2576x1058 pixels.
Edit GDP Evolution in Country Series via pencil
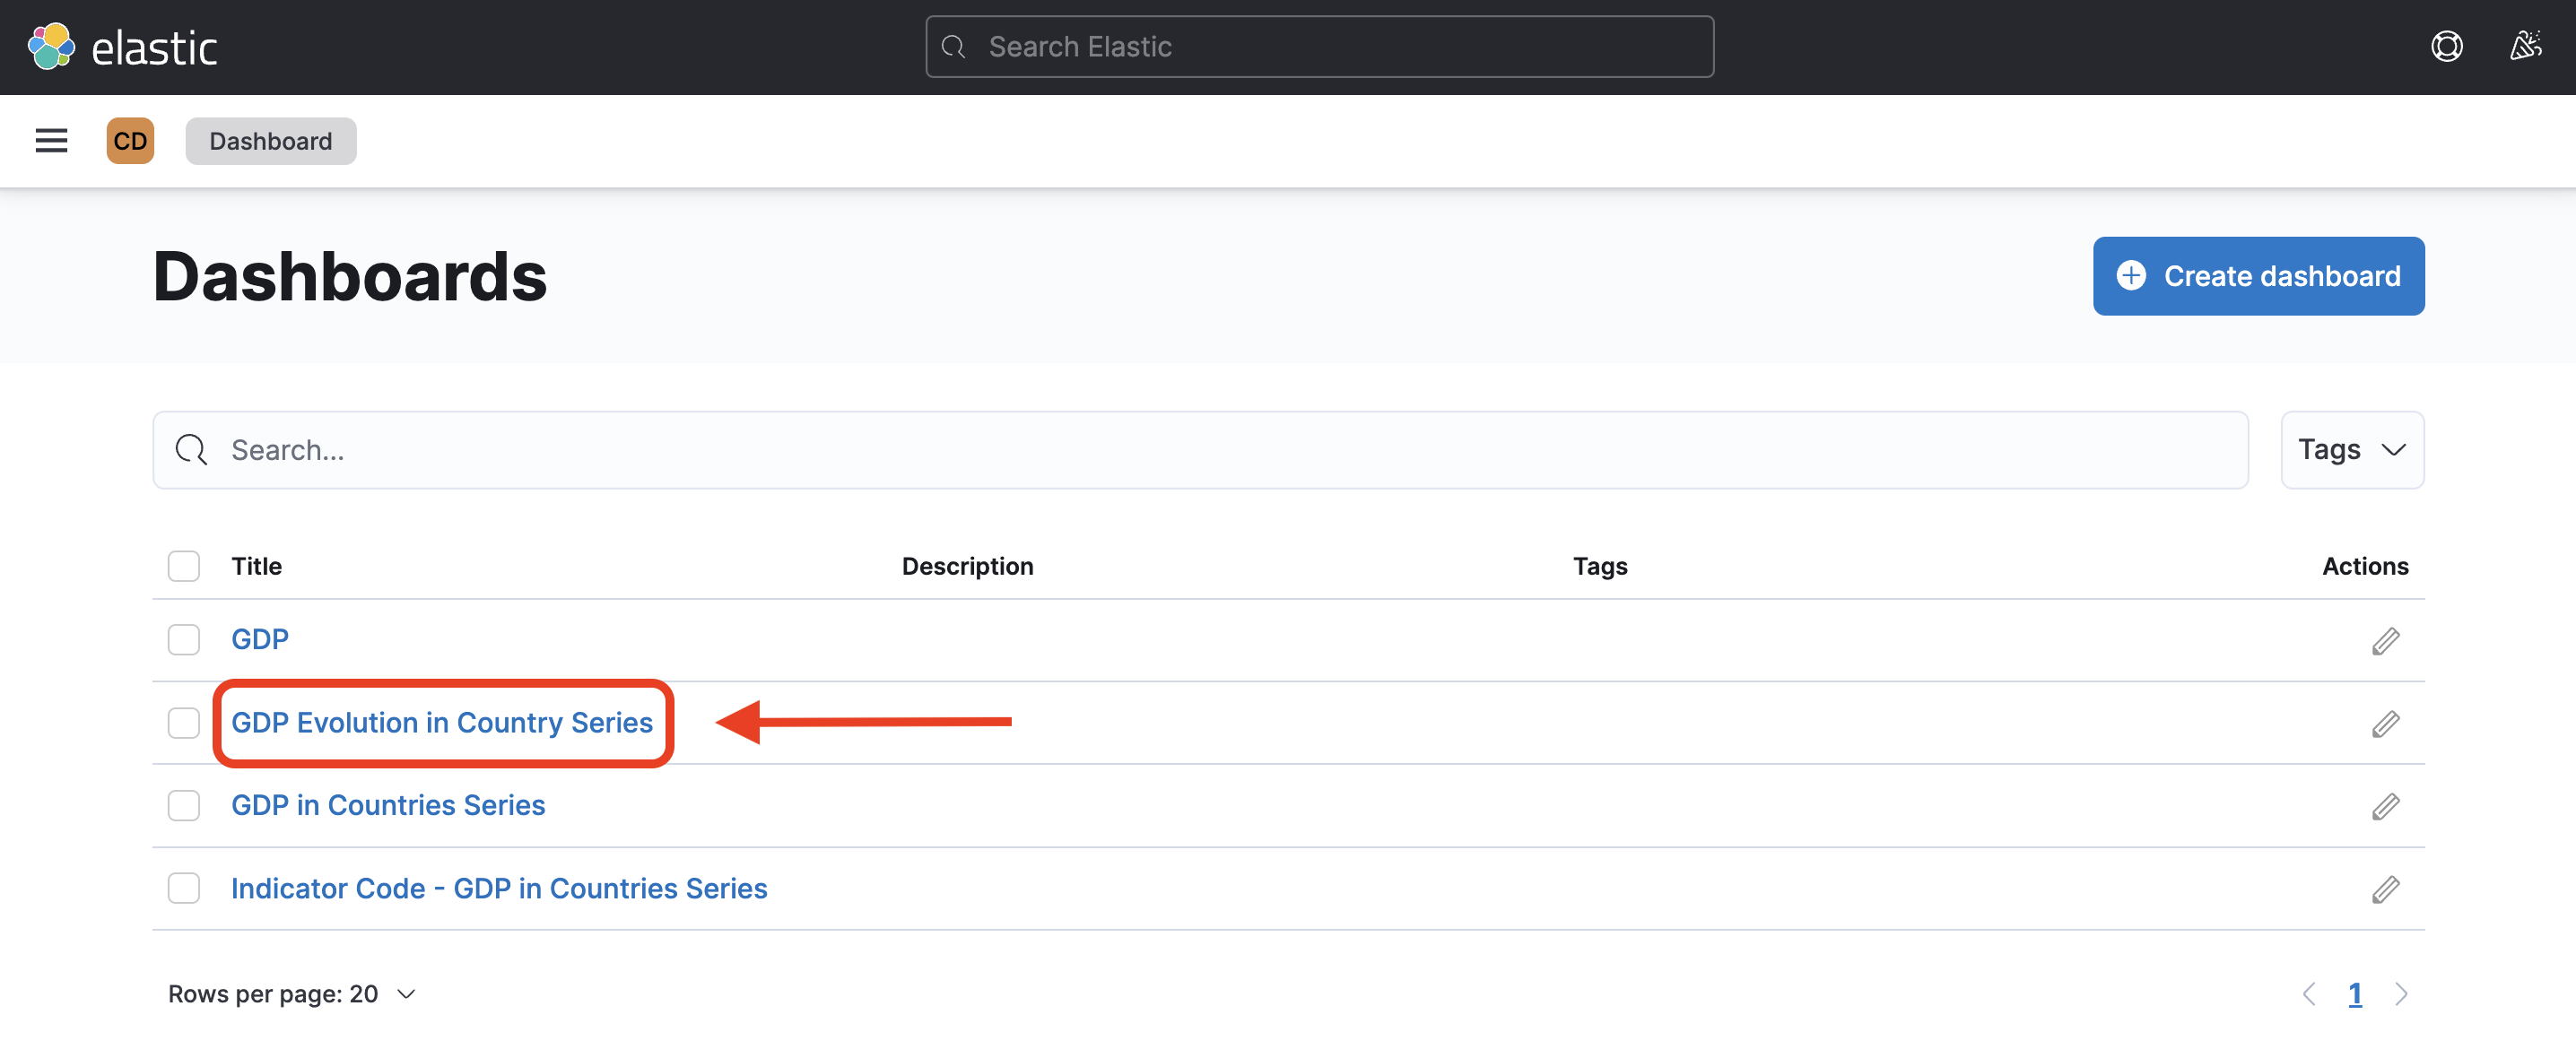2385,724
